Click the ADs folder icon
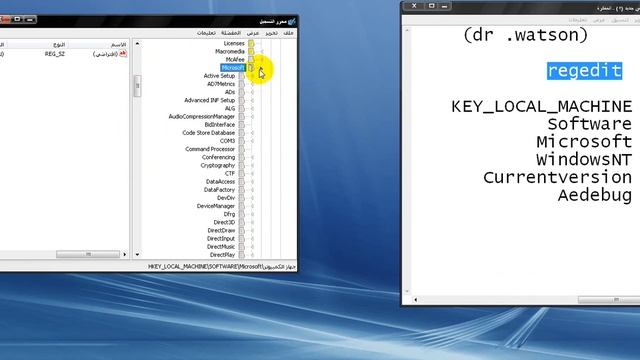This screenshot has width=640, height=360. coord(242,92)
